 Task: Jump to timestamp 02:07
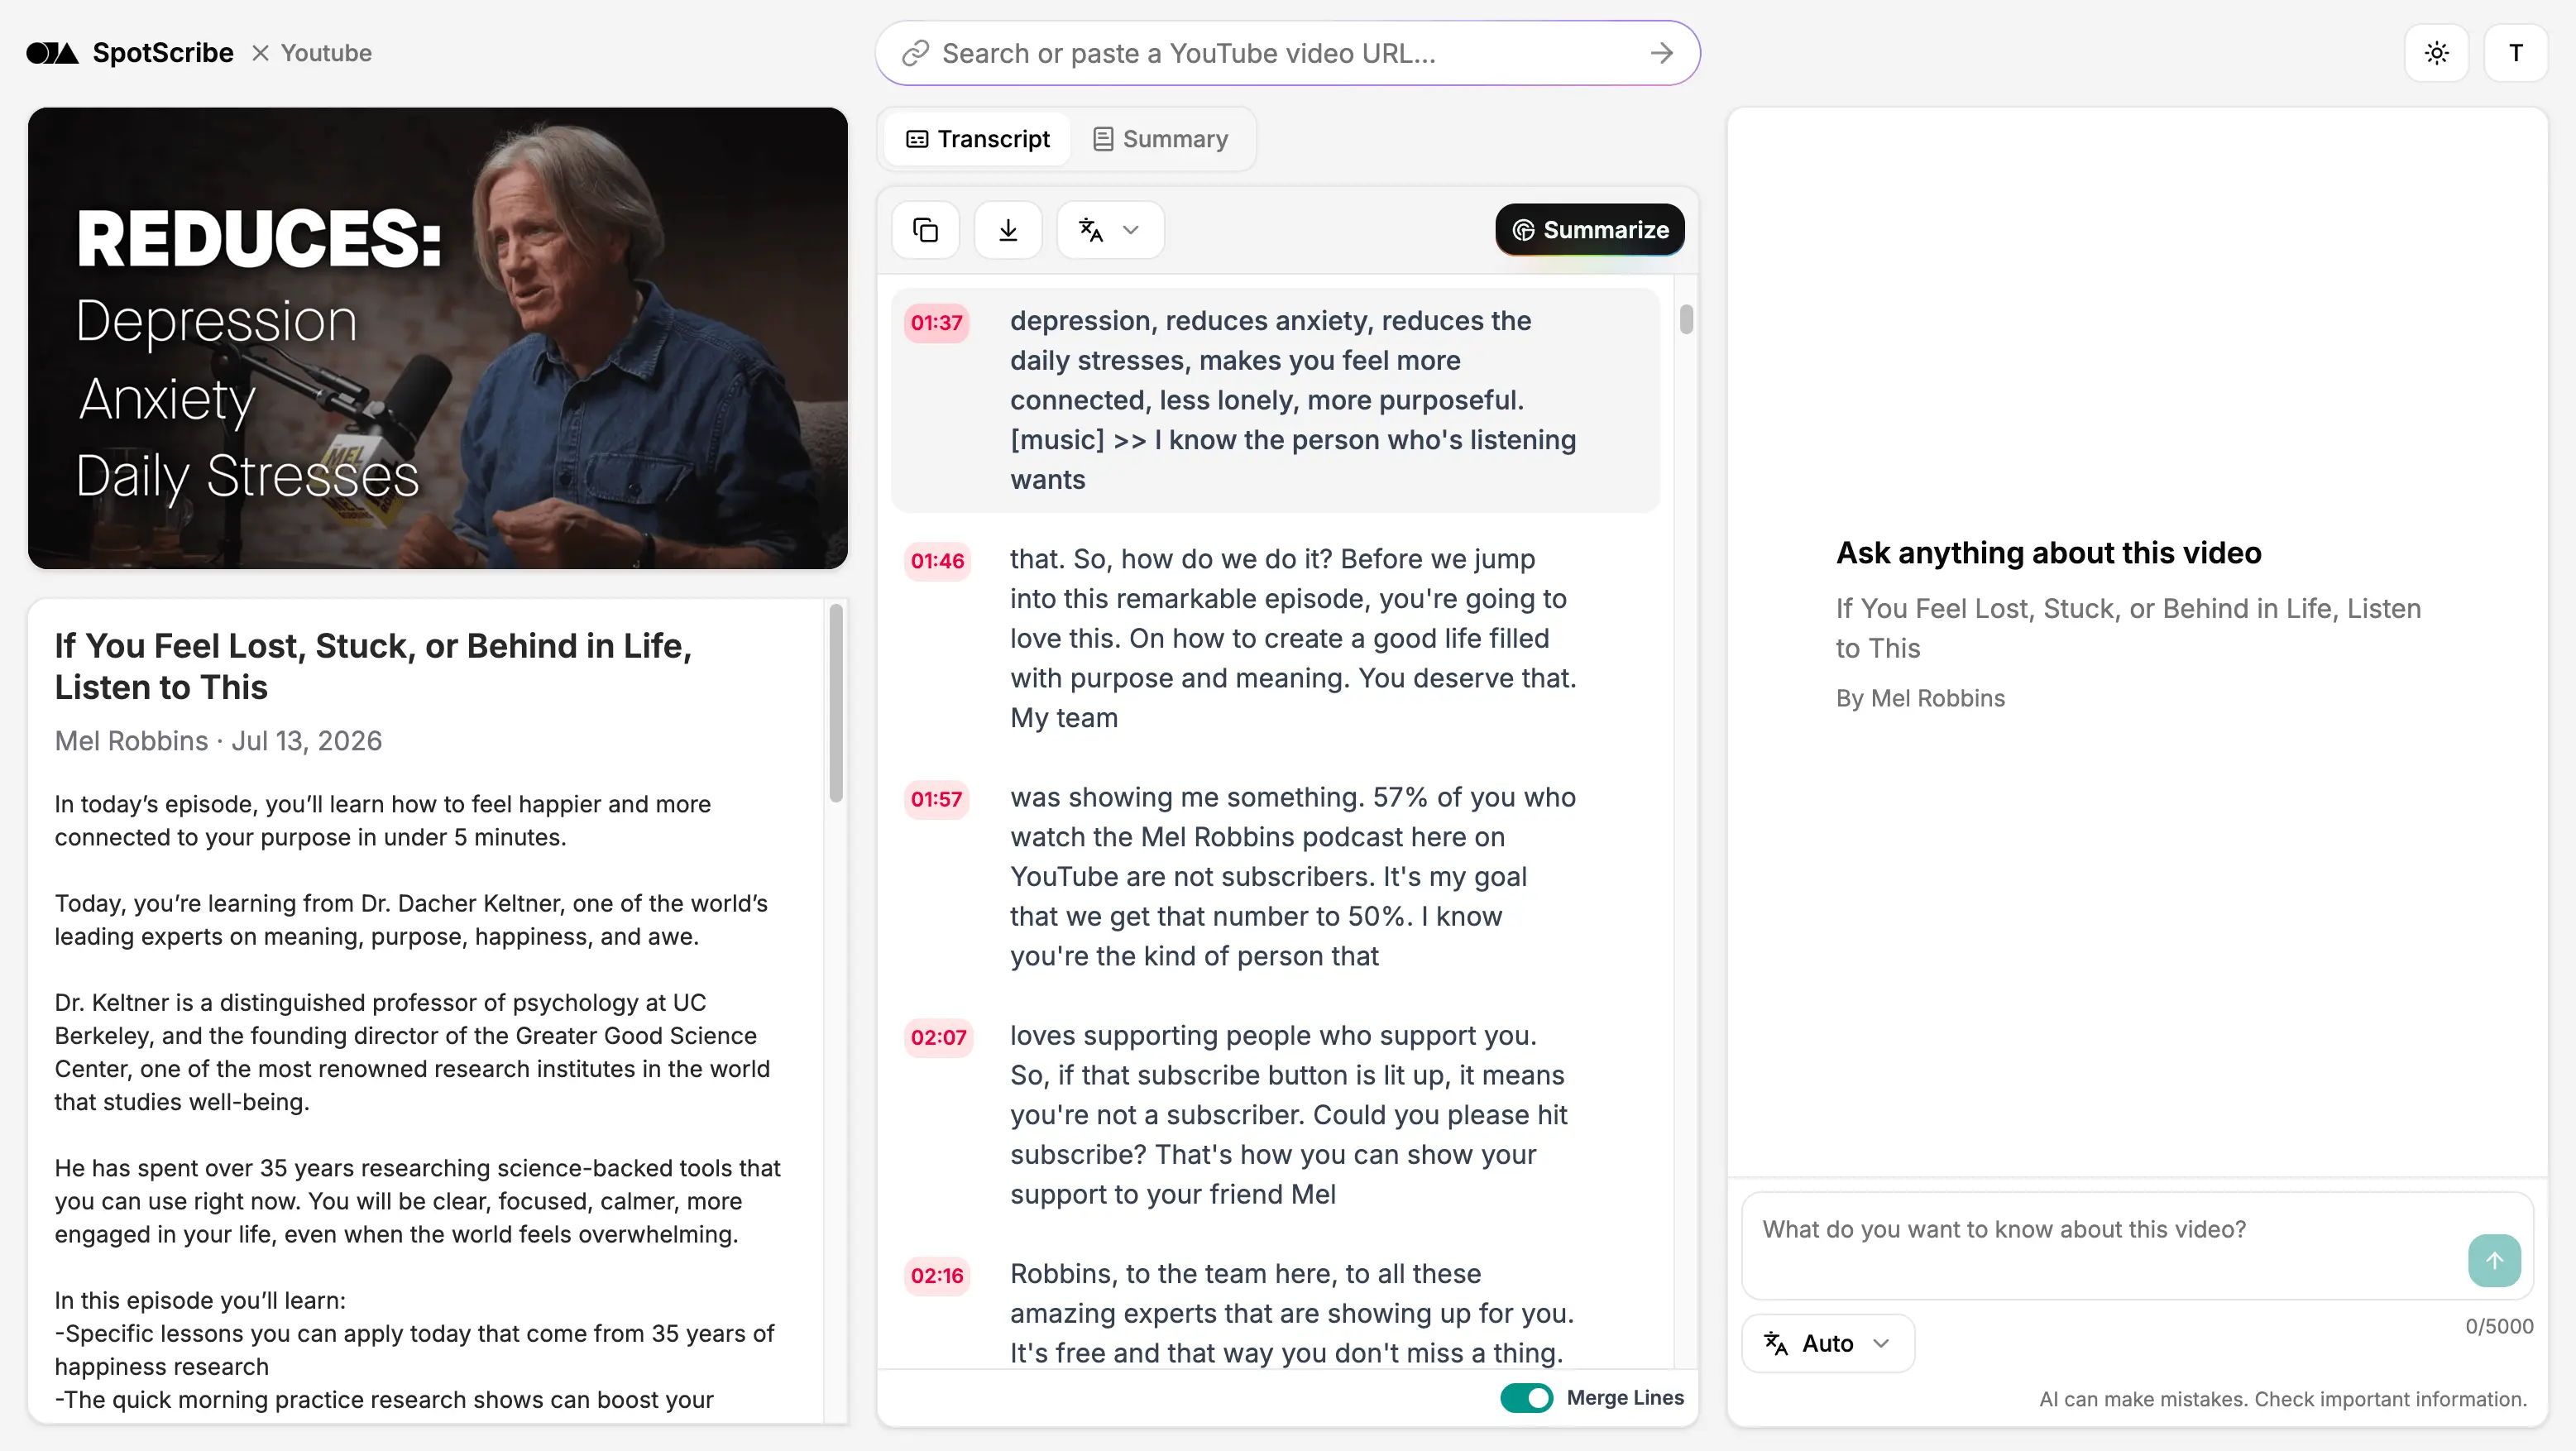(x=937, y=1037)
